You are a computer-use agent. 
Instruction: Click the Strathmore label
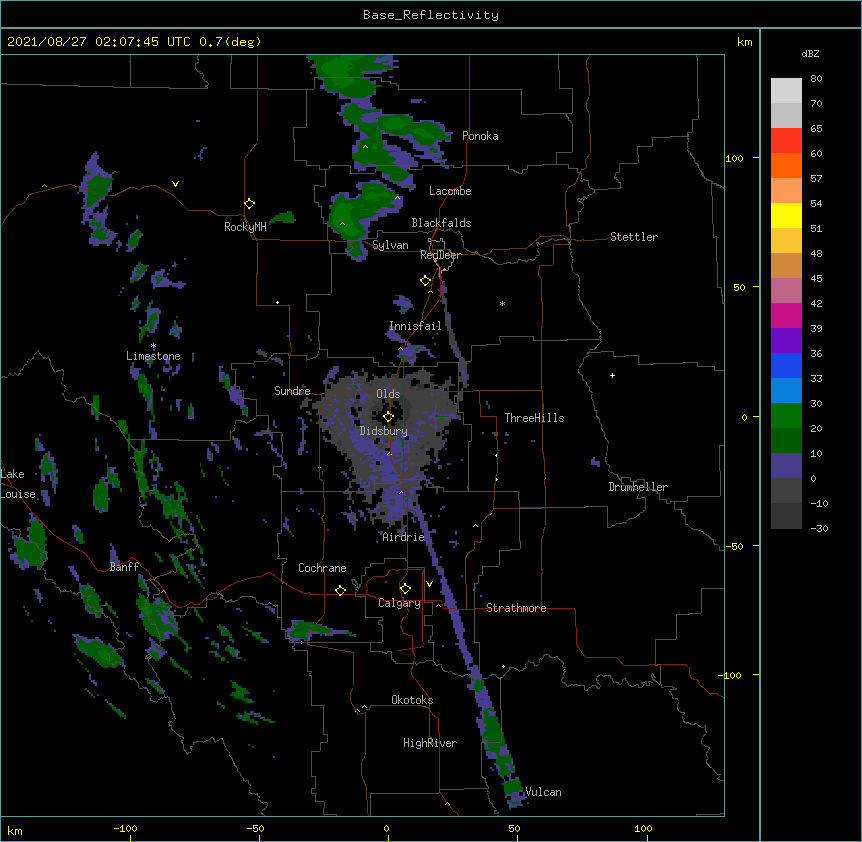516,608
